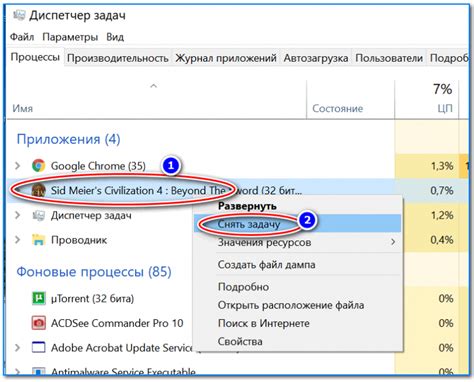Sort by the Имя column header

point(23,109)
